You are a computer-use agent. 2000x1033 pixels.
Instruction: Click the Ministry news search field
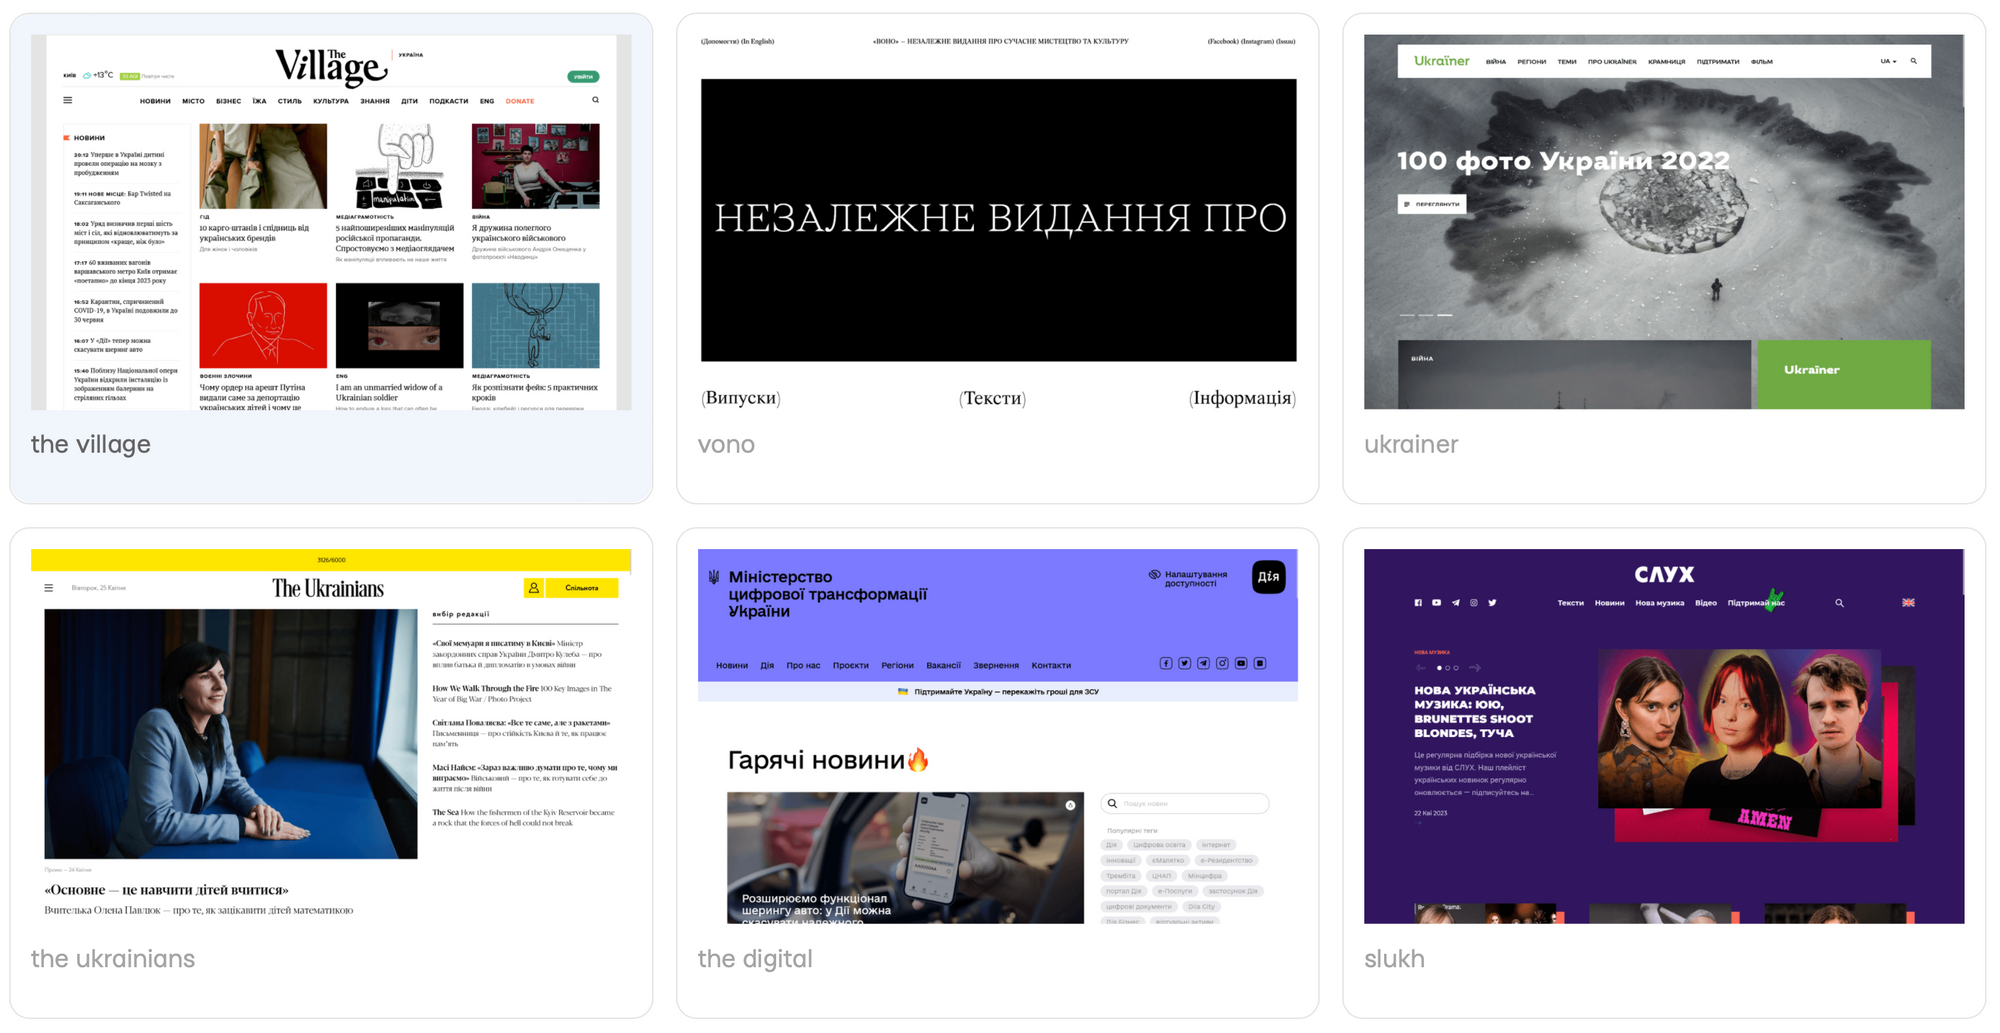pos(1185,803)
